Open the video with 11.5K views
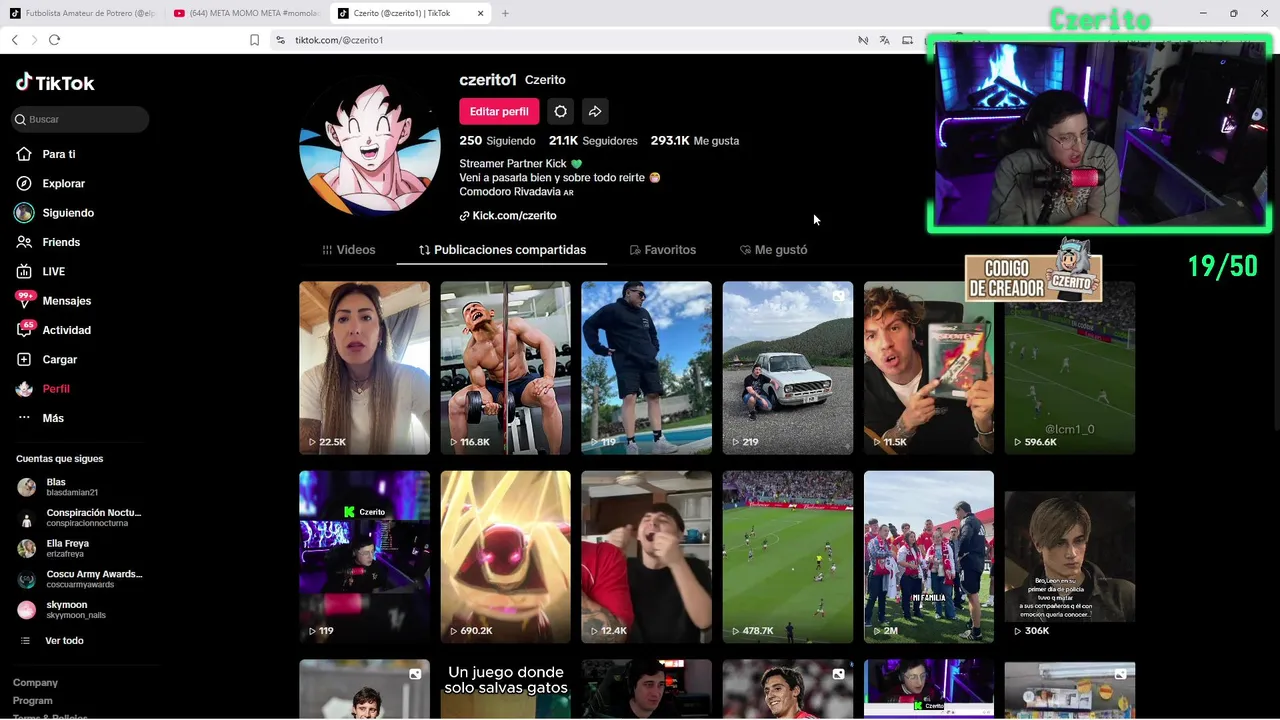 click(929, 368)
